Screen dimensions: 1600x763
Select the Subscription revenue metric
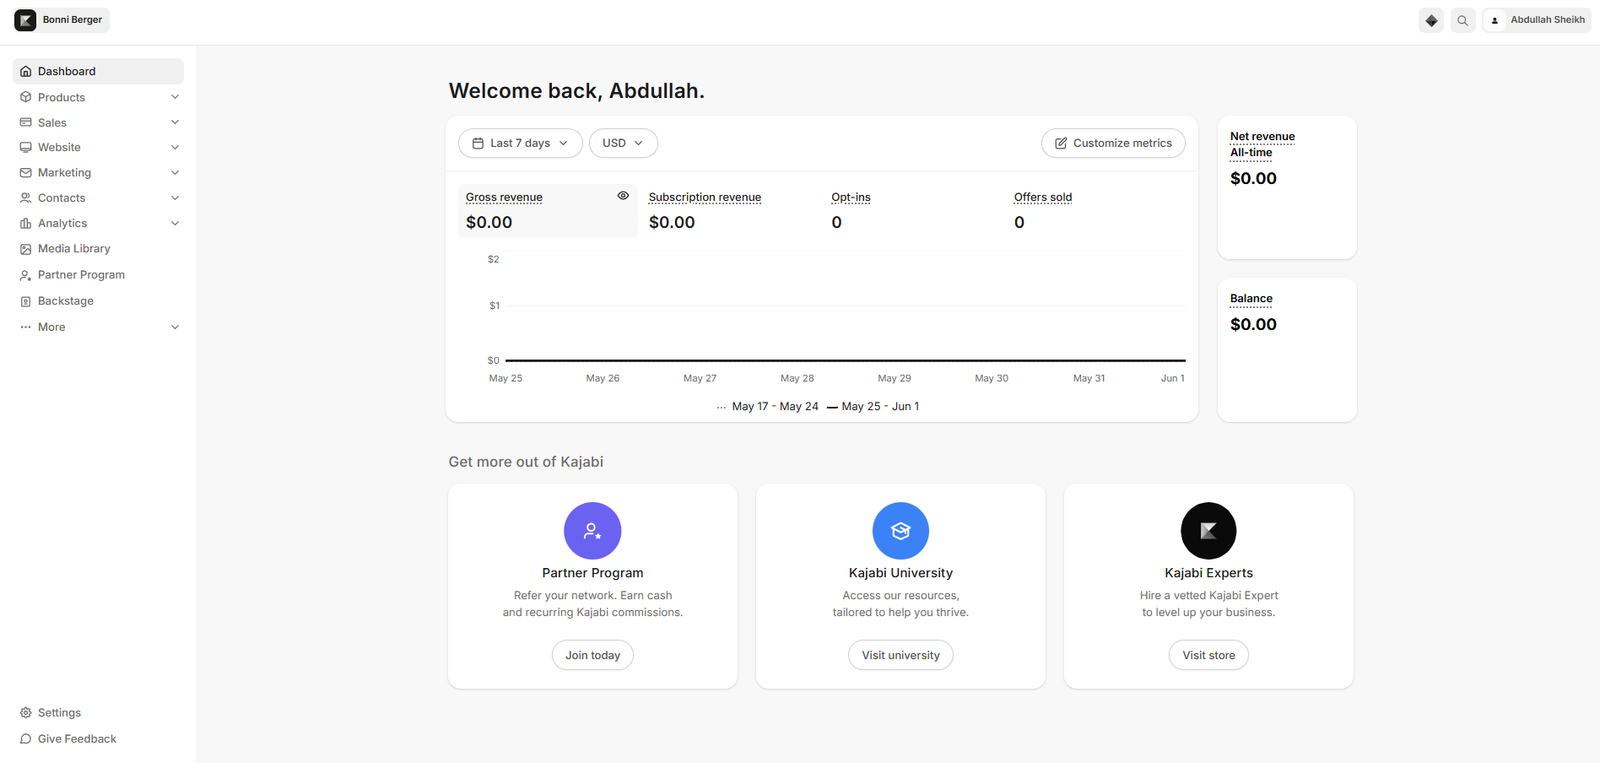(705, 198)
